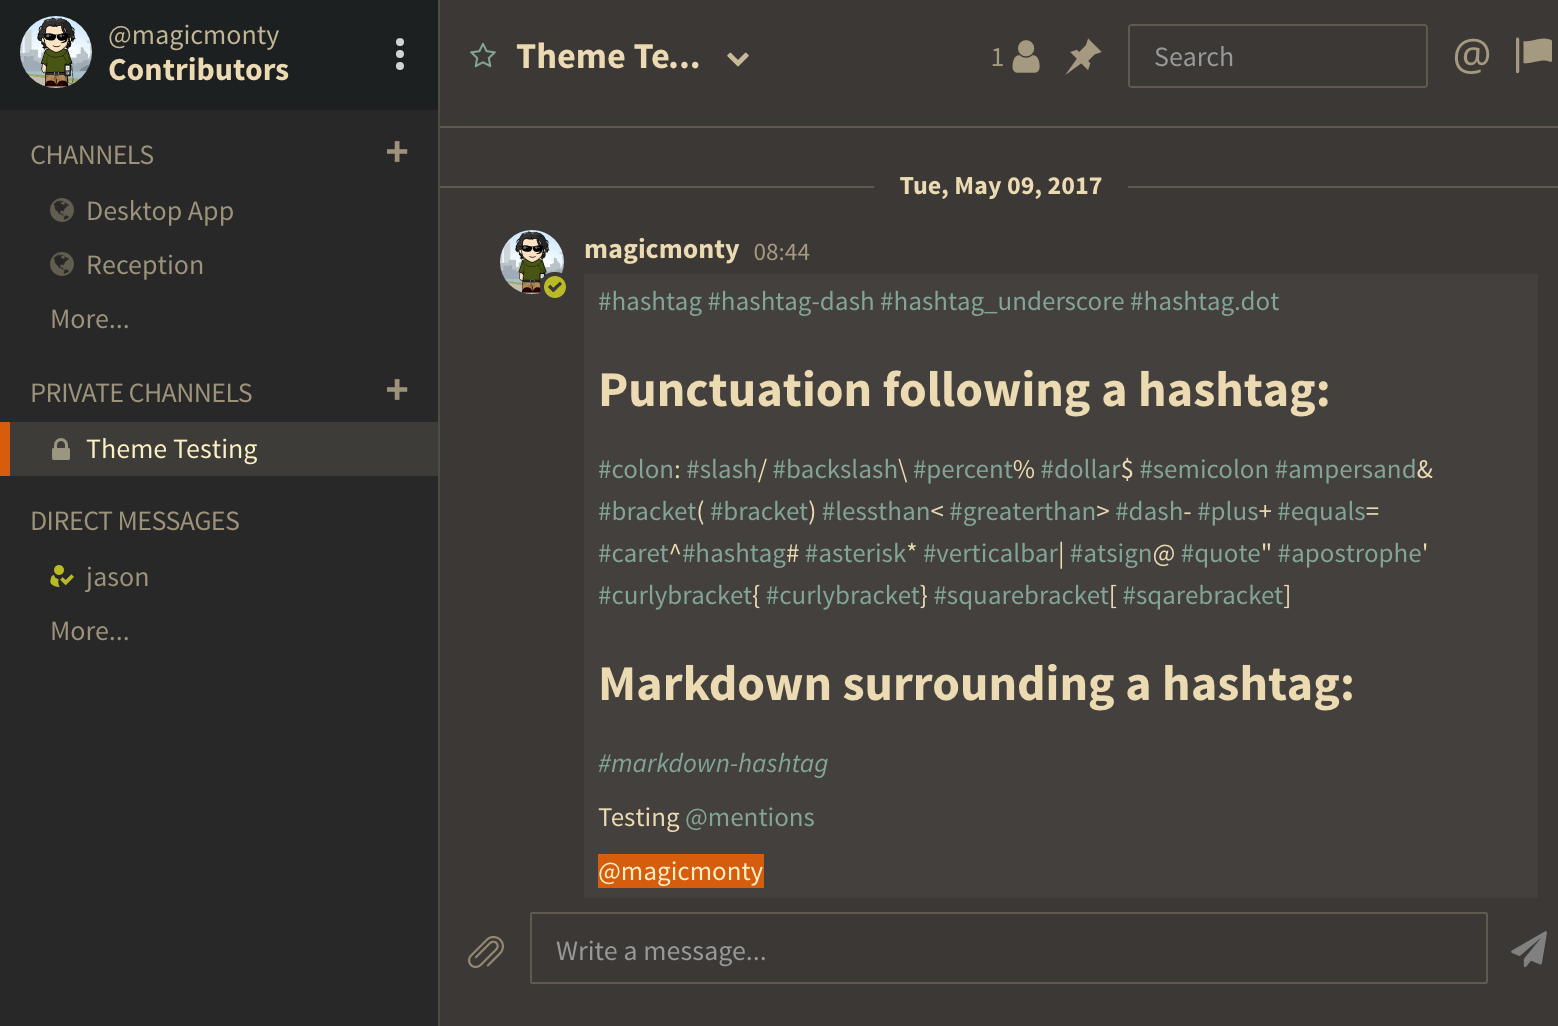The width and height of the screenshot is (1558, 1026).
Task: Click the paperclip attachment icon
Action: click(x=486, y=951)
